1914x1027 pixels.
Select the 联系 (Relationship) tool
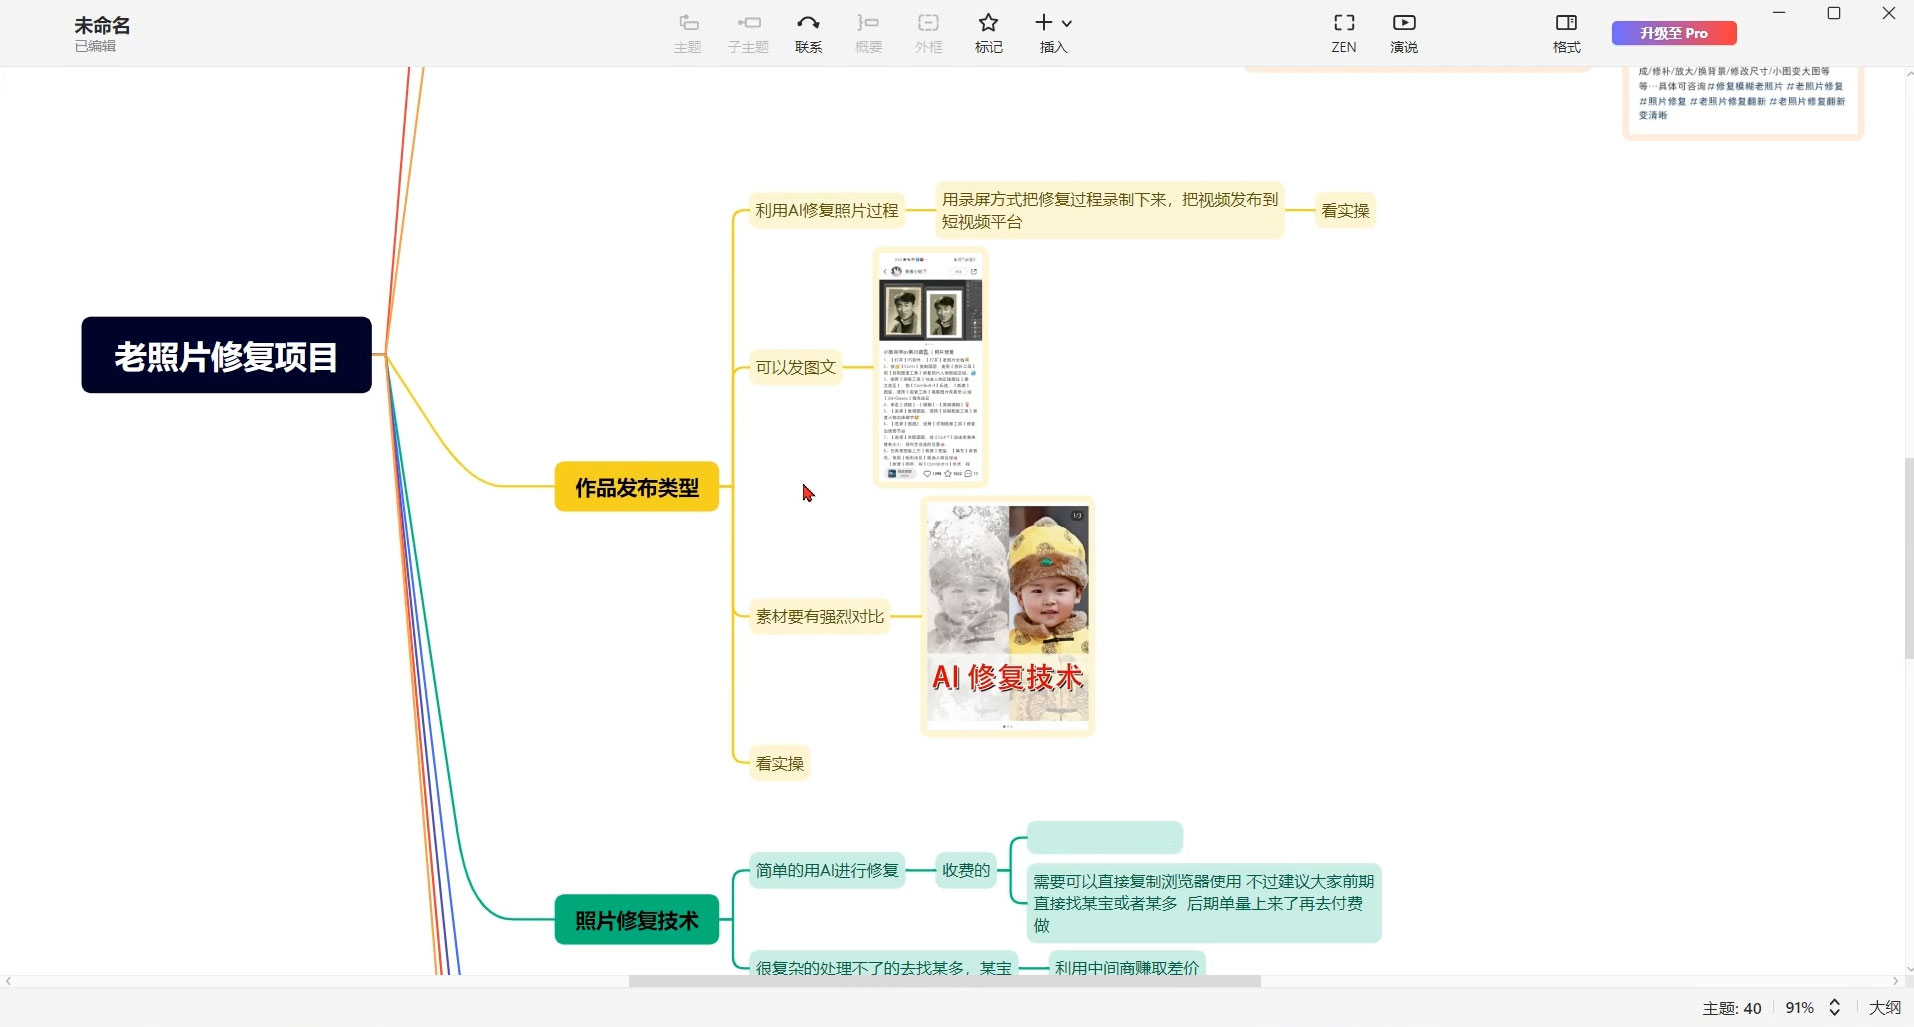click(808, 32)
